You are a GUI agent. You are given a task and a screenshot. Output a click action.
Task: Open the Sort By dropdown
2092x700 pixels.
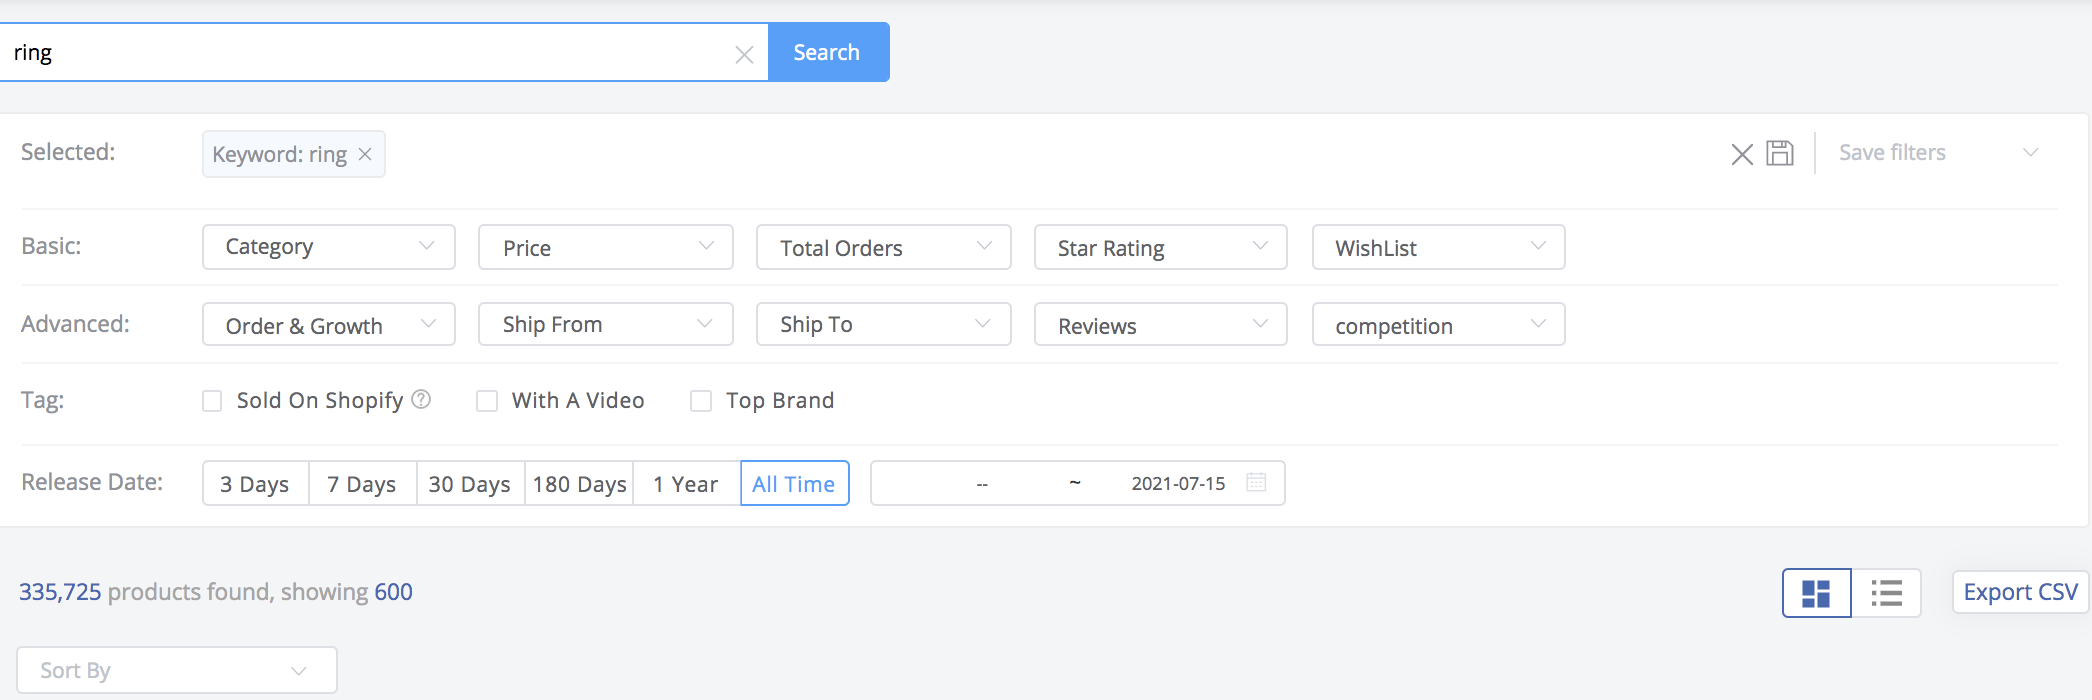tap(177, 670)
